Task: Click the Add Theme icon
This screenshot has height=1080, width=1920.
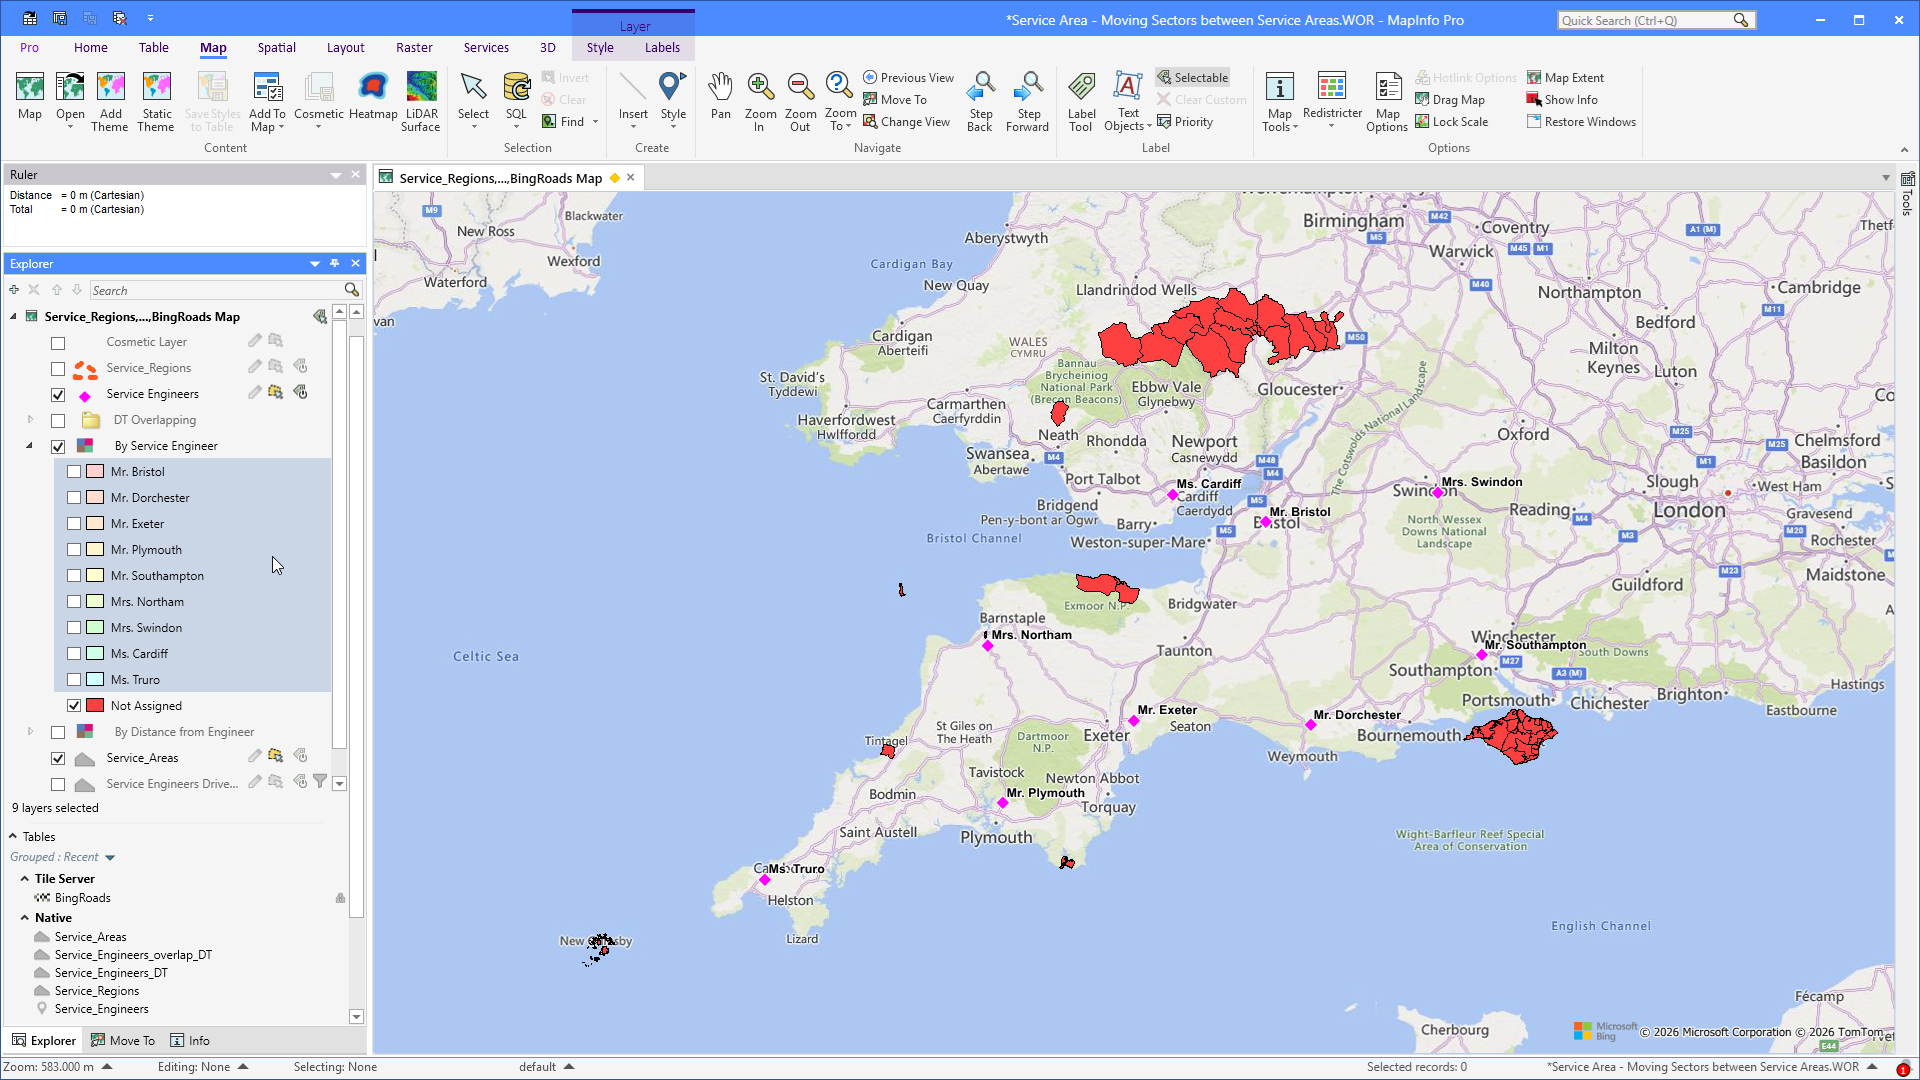Action: point(110,101)
